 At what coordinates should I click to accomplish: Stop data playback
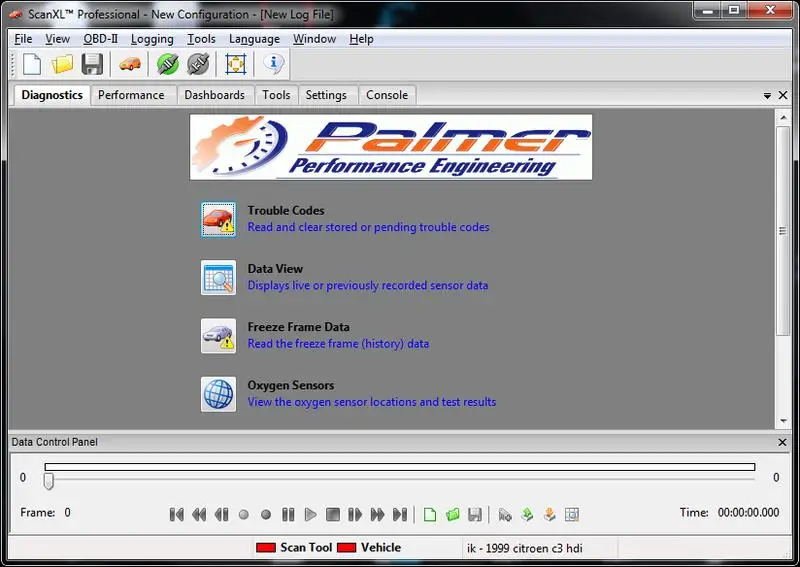pyautogui.click(x=333, y=514)
